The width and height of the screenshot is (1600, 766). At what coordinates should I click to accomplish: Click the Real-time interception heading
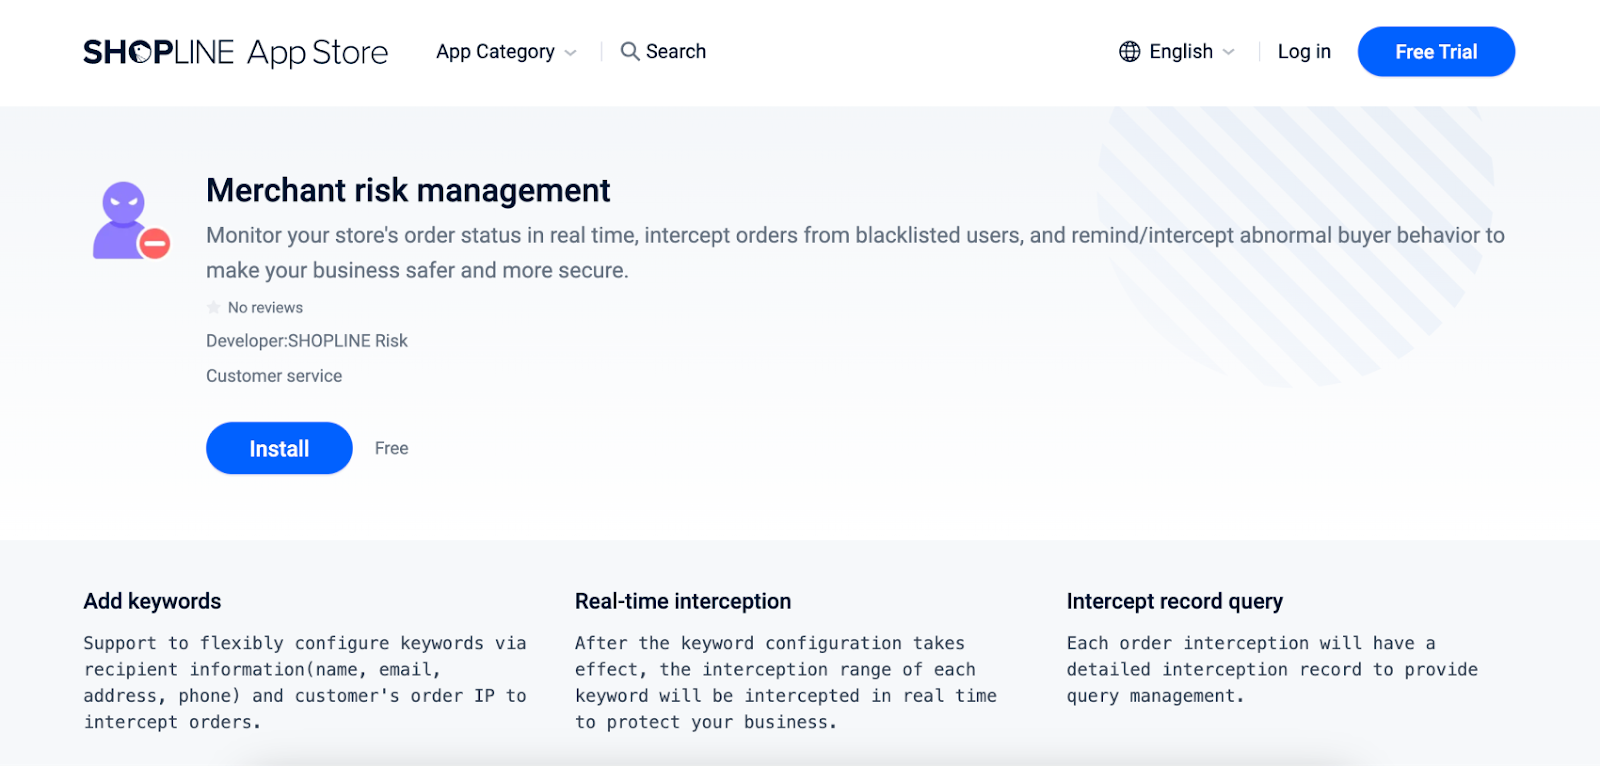click(x=682, y=601)
